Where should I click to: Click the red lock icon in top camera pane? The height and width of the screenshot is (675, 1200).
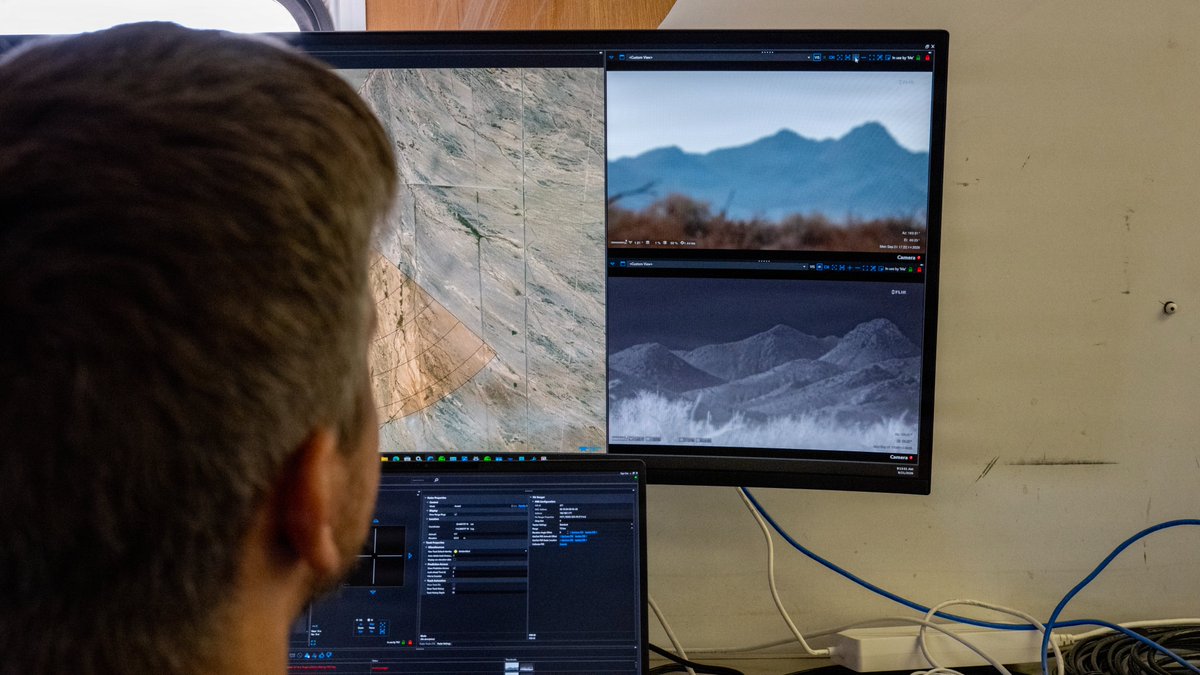[928, 58]
